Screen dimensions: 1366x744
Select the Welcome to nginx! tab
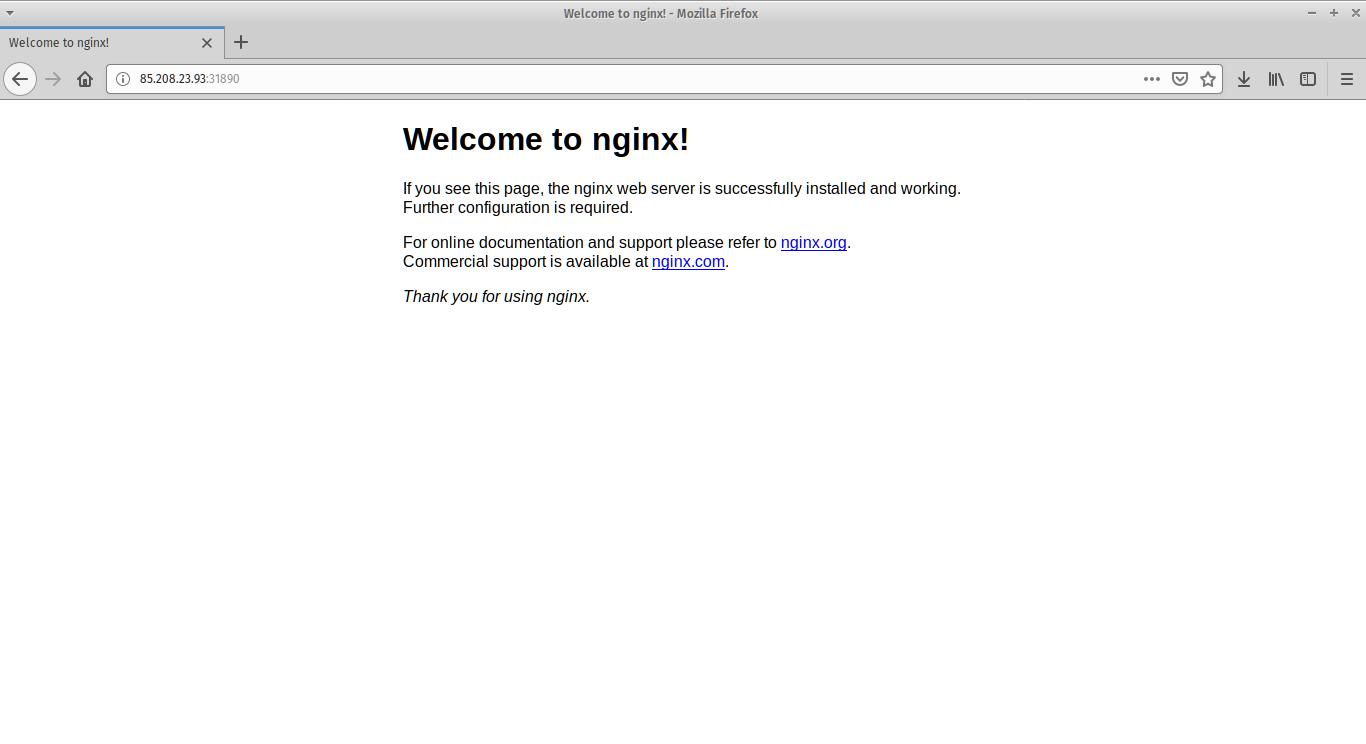pyautogui.click(x=112, y=43)
